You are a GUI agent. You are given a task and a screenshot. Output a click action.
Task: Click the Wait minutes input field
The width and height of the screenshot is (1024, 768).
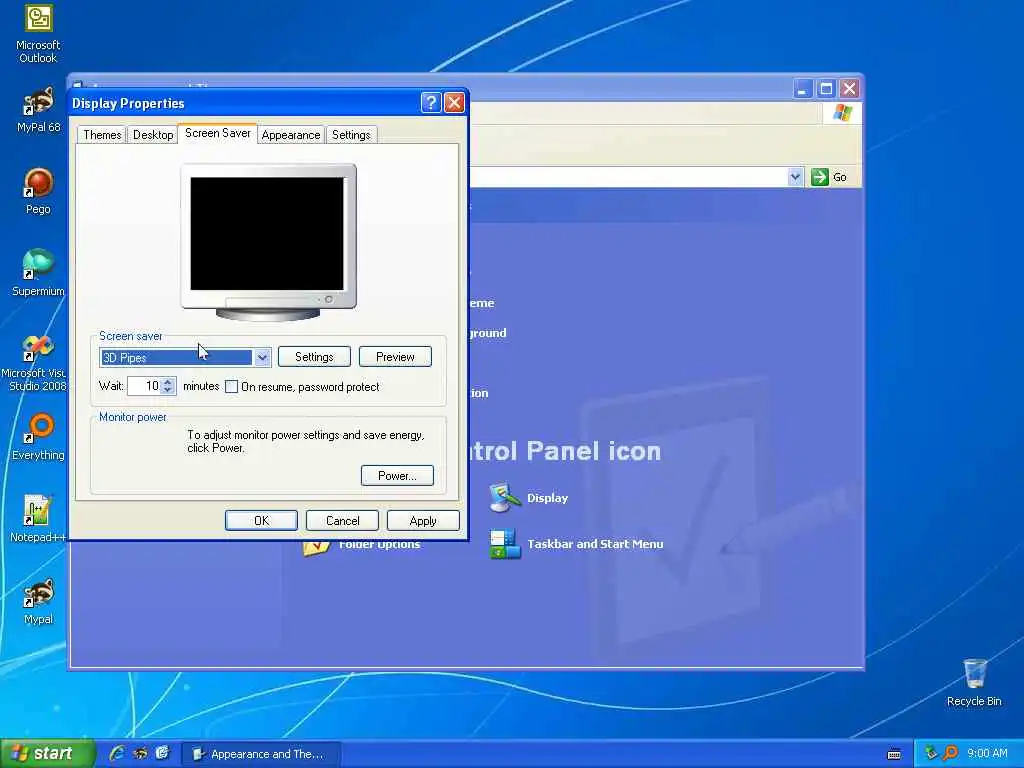tap(144, 386)
